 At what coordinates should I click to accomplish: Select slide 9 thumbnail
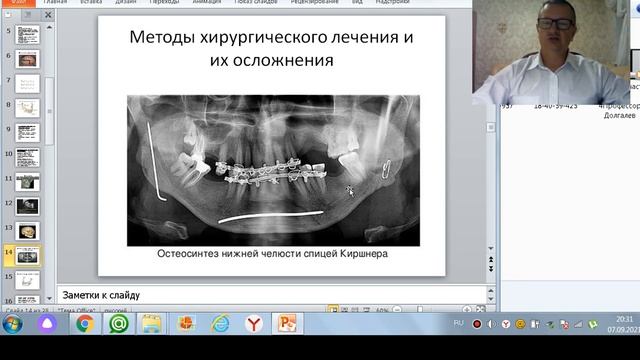(27, 133)
